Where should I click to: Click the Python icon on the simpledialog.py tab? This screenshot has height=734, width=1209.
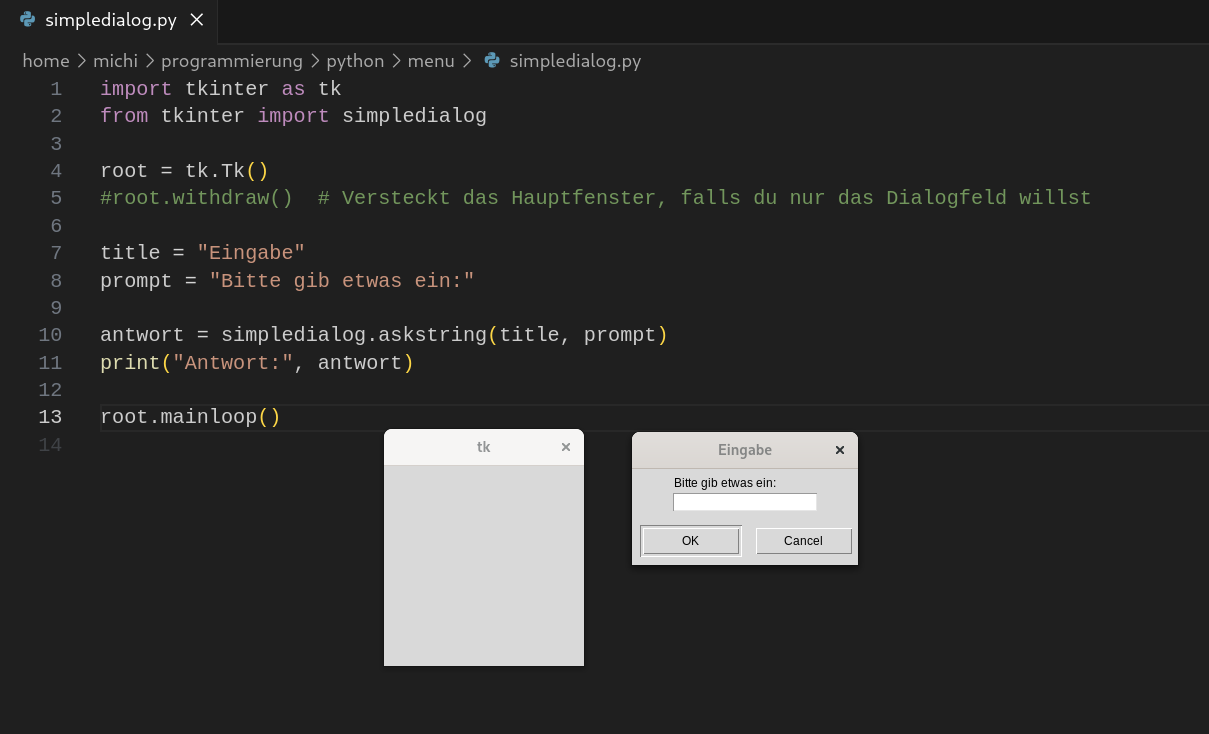pyautogui.click(x=27, y=19)
